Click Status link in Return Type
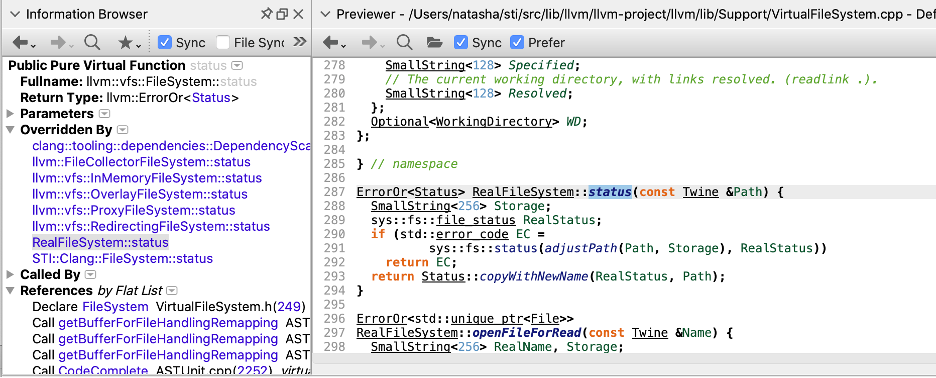936x378 pixels. (x=211, y=98)
